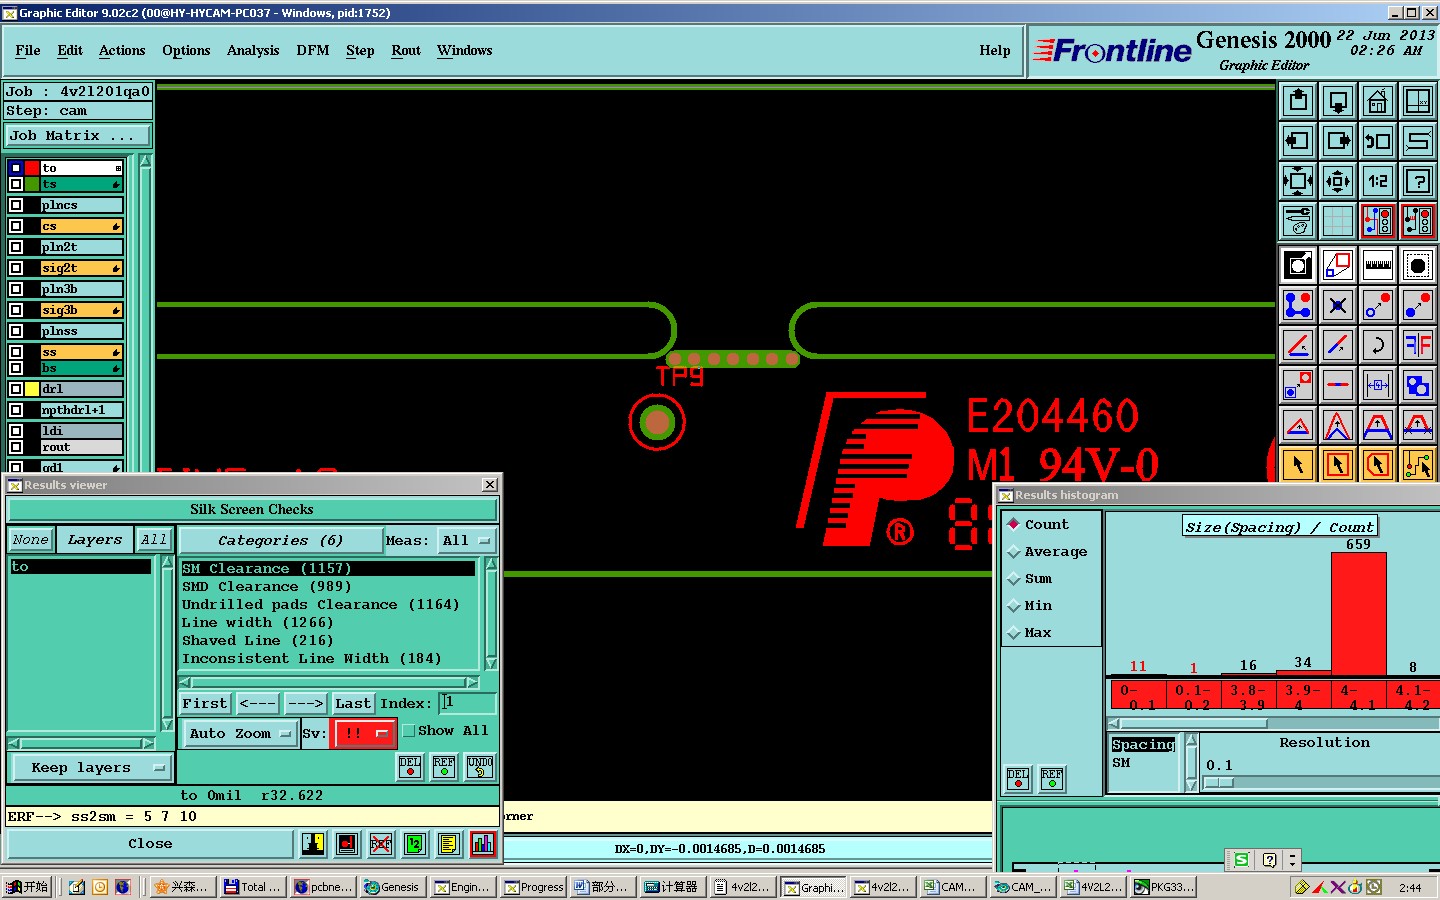The height and width of the screenshot is (900, 1440).
Task: Toggle visibility checkbox for layer sig2t
Action: click(x=16, y=268)
